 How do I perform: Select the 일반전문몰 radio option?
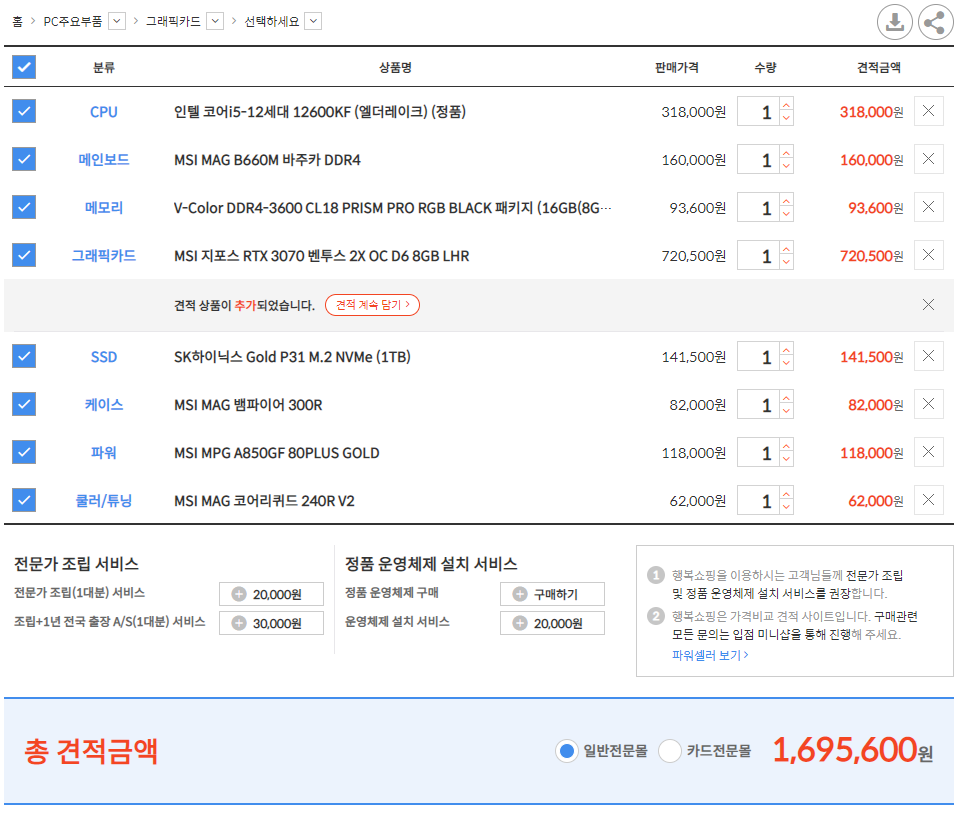coord(567,751)
